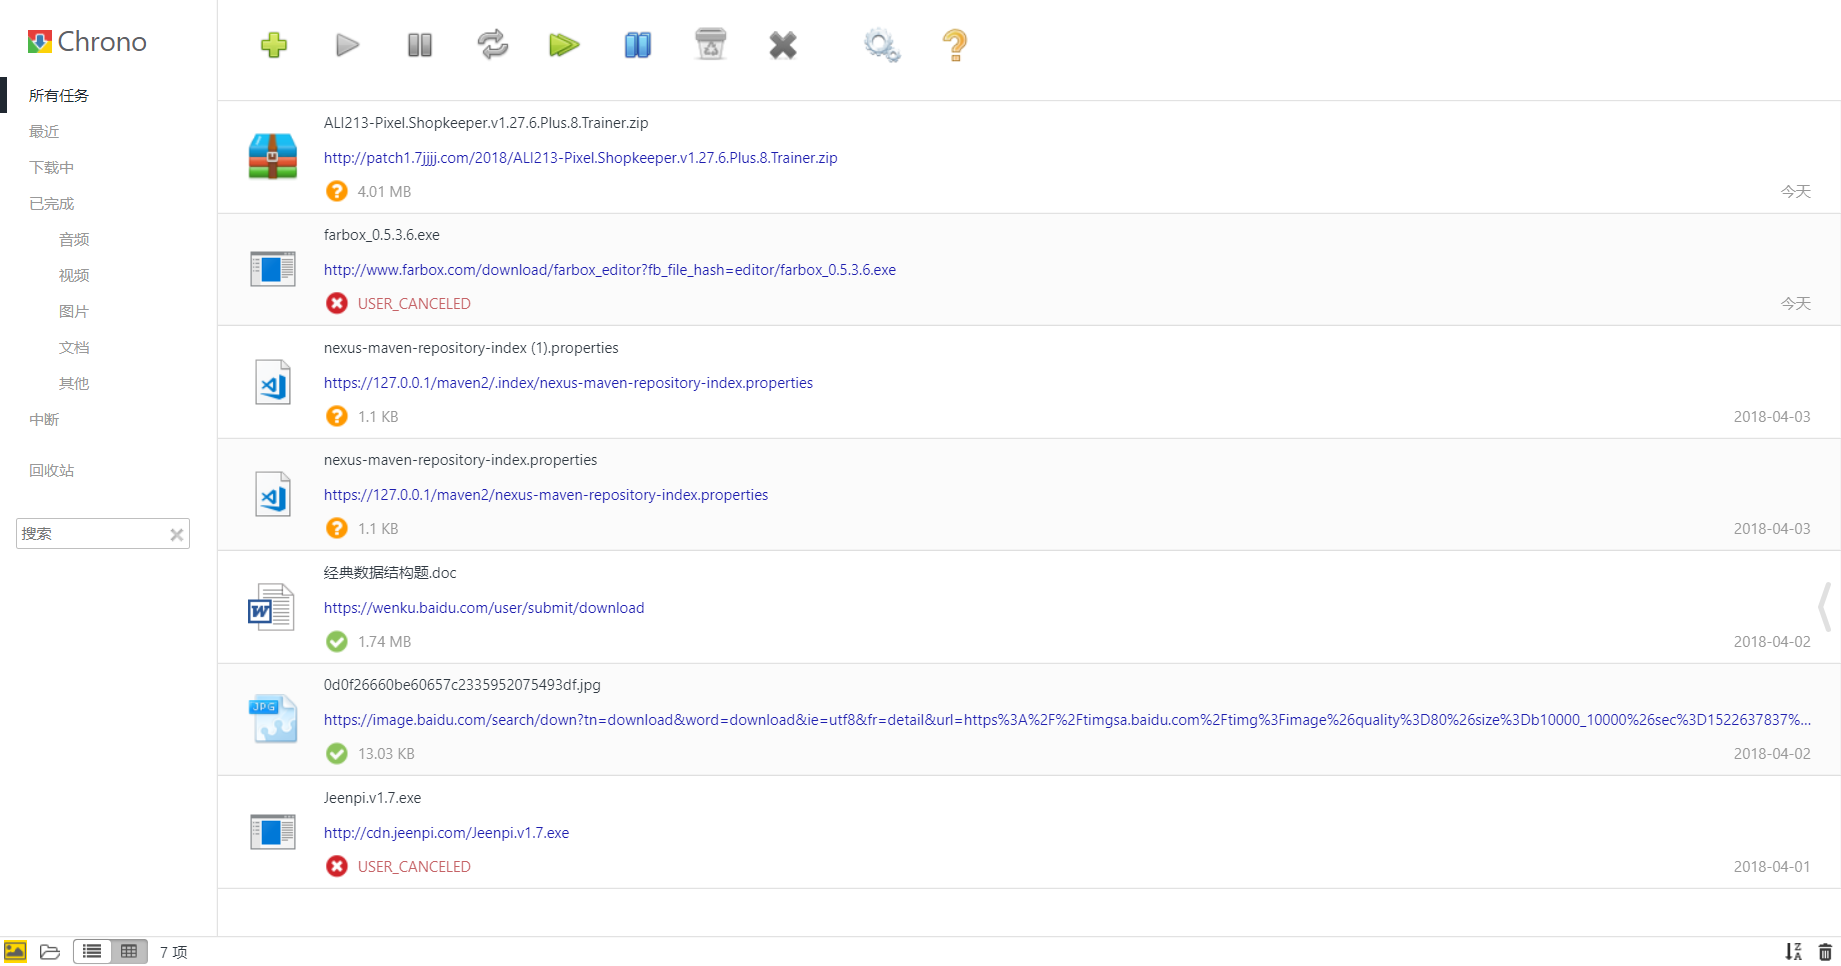Click the recycle bin toolbar icon

pyautogui.click(x=710, y=44)
